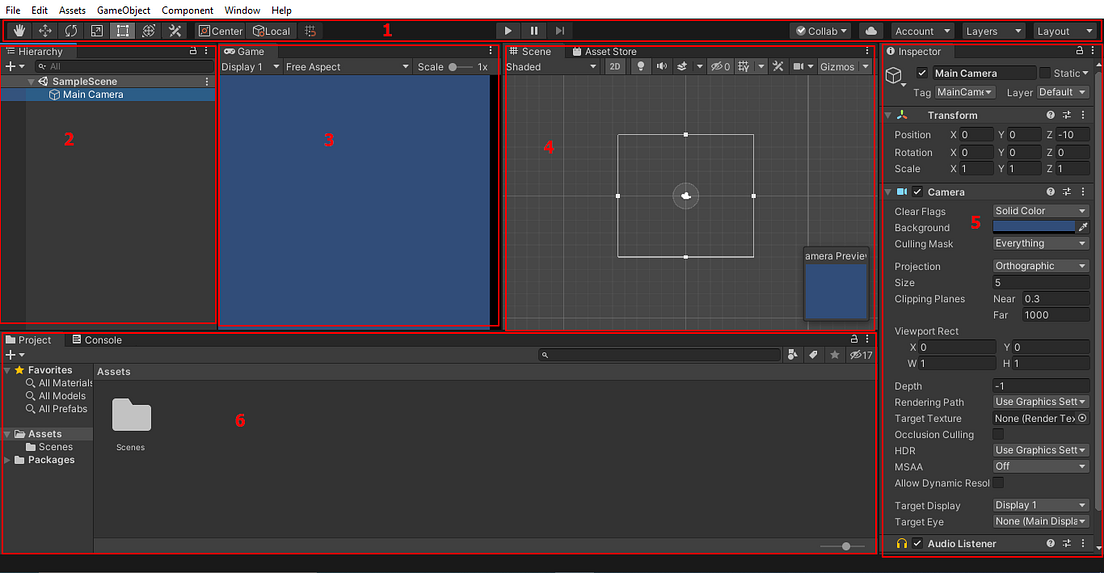Image resolution: width=1104 pixels, height=573 pixels.
Task: Start Play mode
Action: pyautogui.click(x=508, y=31)
